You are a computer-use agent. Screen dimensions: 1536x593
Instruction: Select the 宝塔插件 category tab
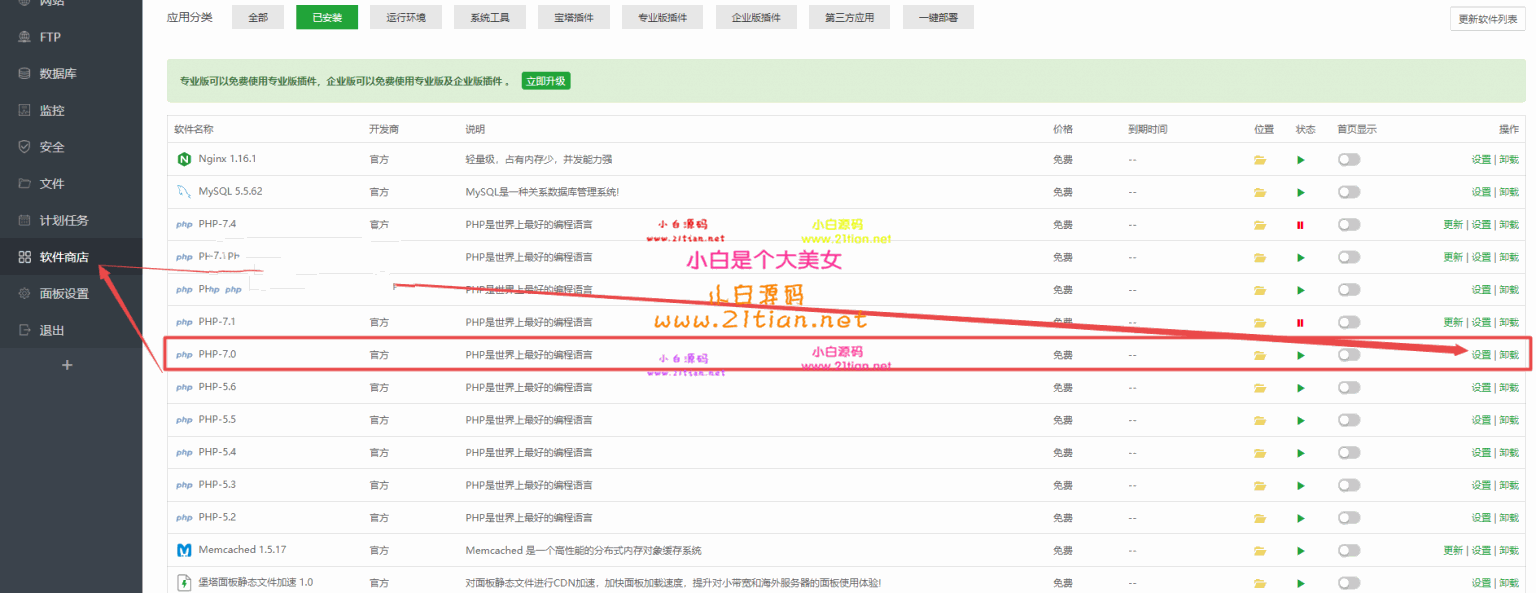click(574, 17)
